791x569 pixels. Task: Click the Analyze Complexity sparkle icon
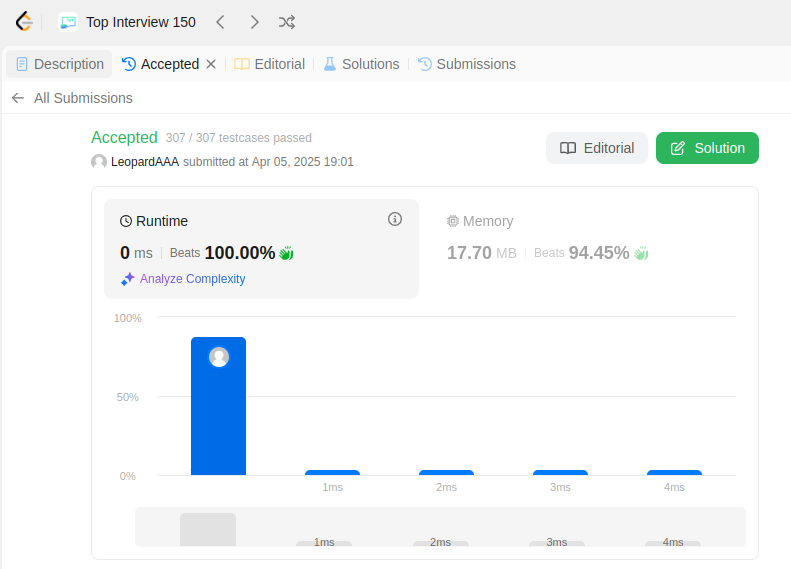[x=128, y=279]
